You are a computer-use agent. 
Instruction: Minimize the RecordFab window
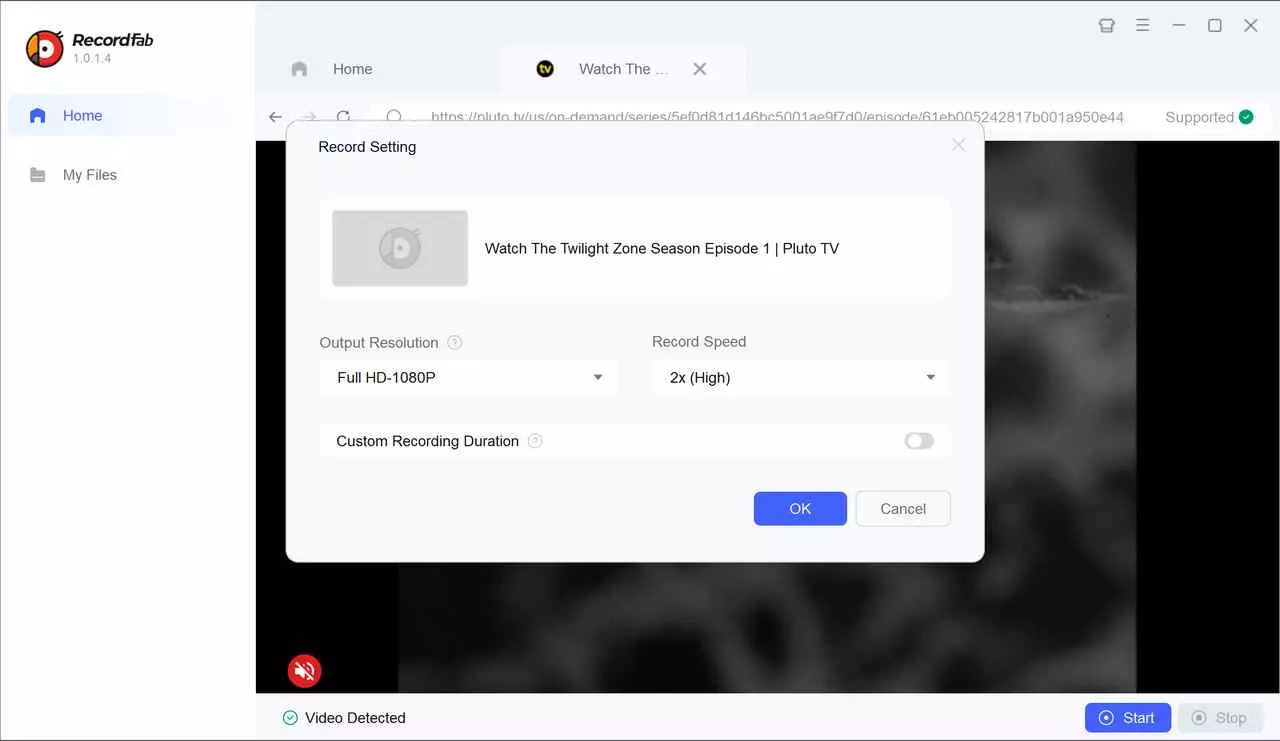(1179, 26)
